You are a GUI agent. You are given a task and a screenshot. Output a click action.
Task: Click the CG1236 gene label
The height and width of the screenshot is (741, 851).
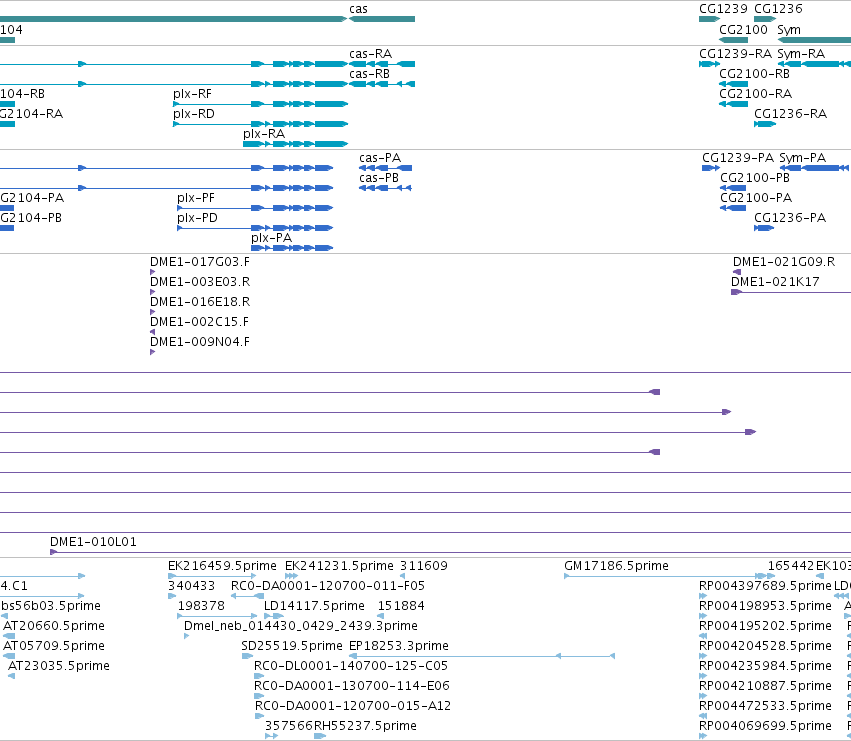pyautogui.click(x=778, y=9)
